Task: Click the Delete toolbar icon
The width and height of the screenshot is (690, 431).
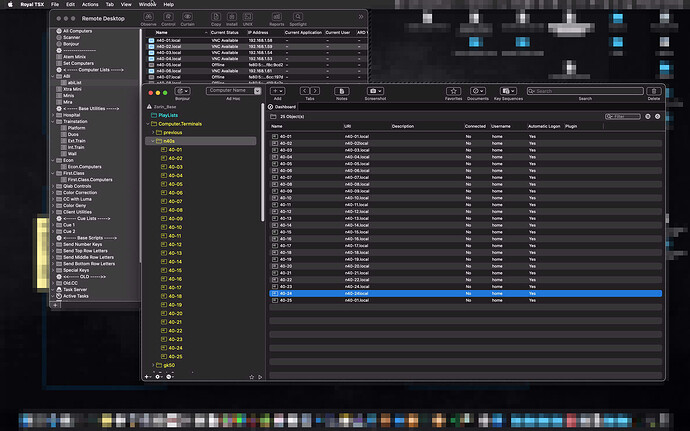Action: point(654,92)
